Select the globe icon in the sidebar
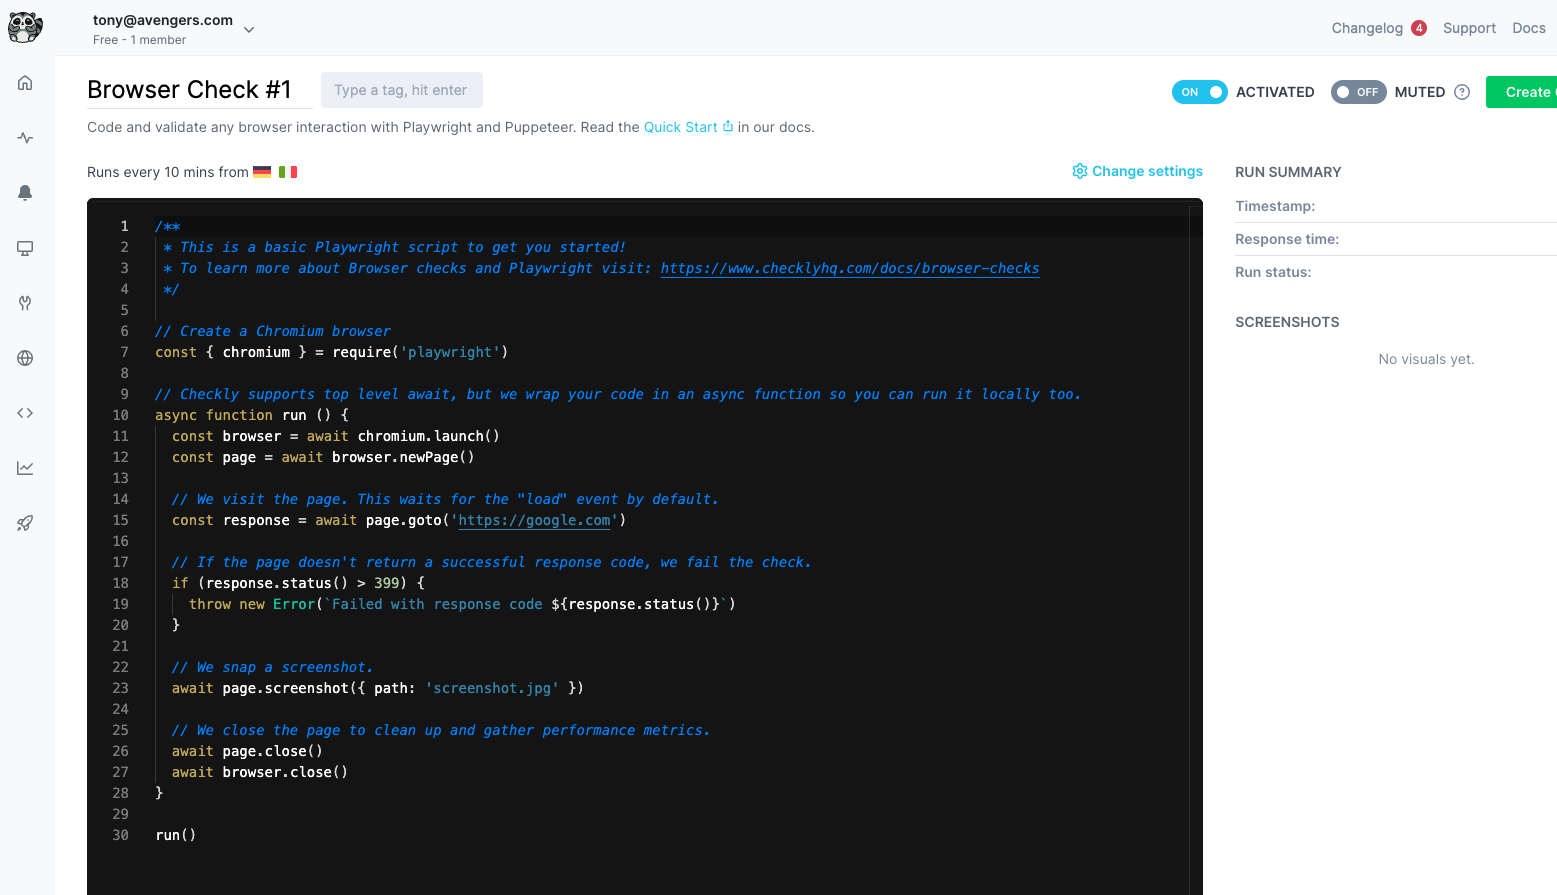Image resolution: width=1557 pixels, height=895 pixels. point(24,357)
